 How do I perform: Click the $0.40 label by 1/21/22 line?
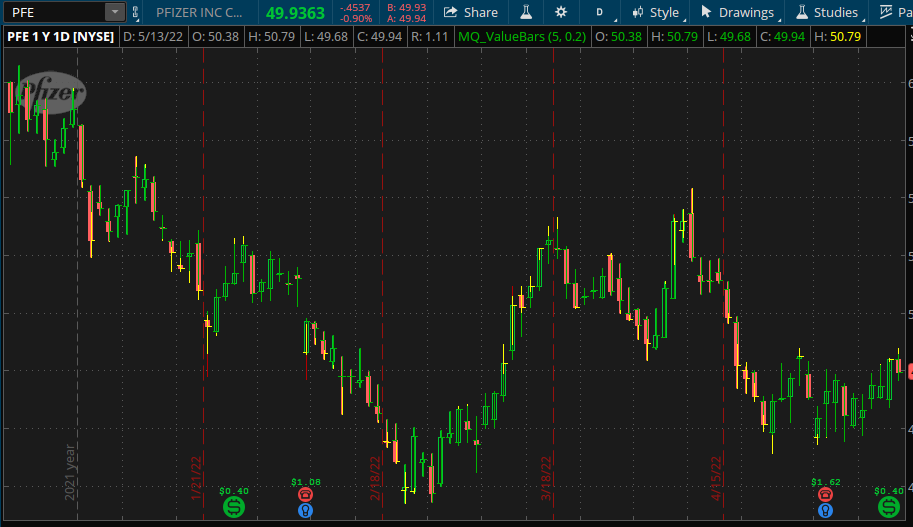234,491
